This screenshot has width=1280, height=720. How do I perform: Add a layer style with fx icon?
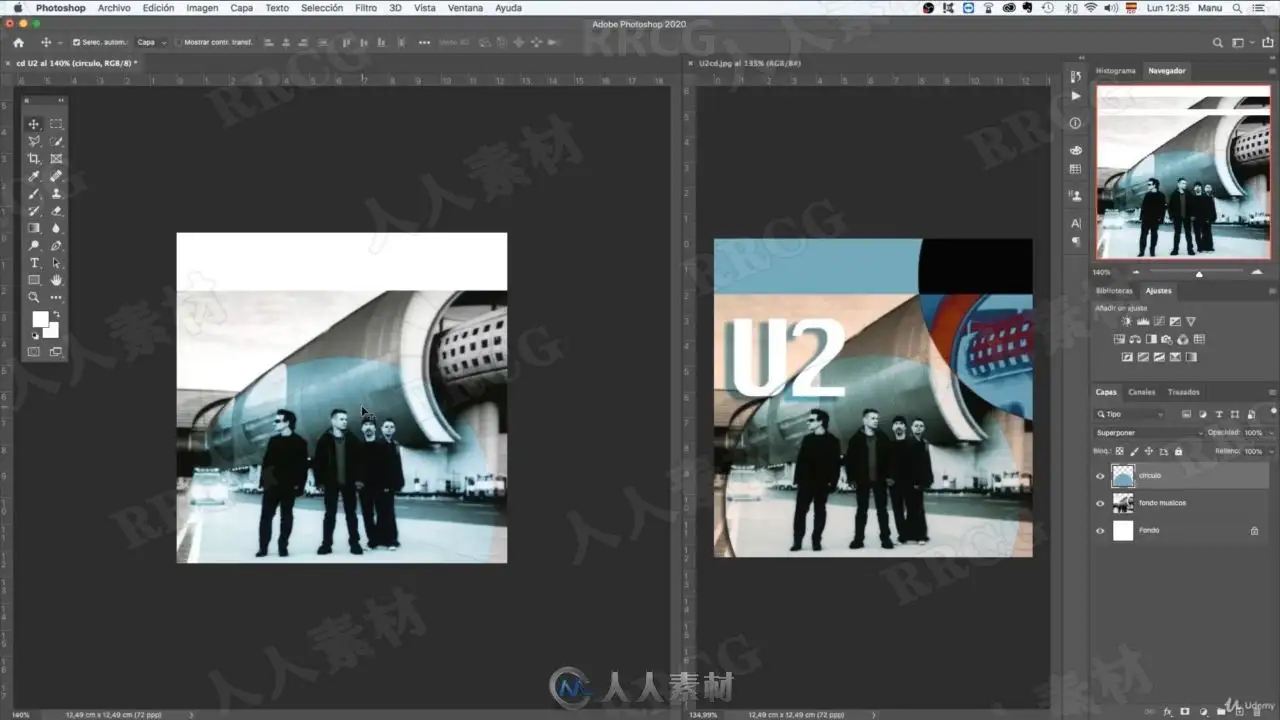point(1168,711)
